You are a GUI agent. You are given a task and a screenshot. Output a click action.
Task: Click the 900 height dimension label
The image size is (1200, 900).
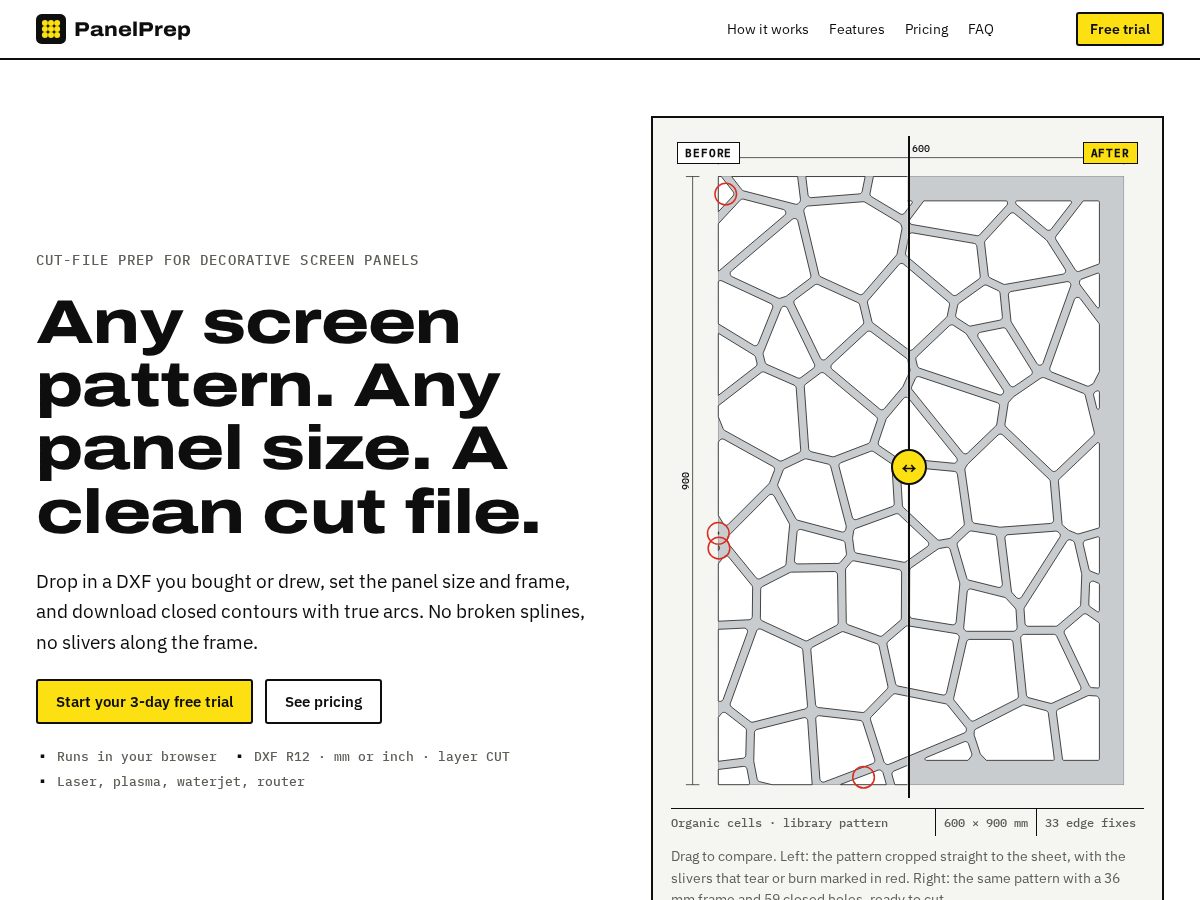pyautogui.click(x=685, y=480)
